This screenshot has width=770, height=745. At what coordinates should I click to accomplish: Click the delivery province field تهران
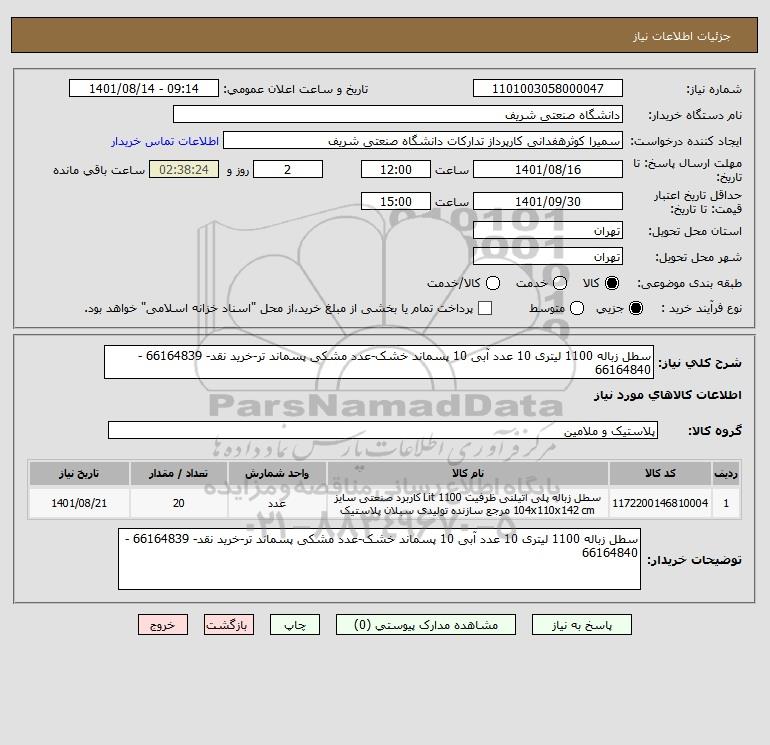548,230
